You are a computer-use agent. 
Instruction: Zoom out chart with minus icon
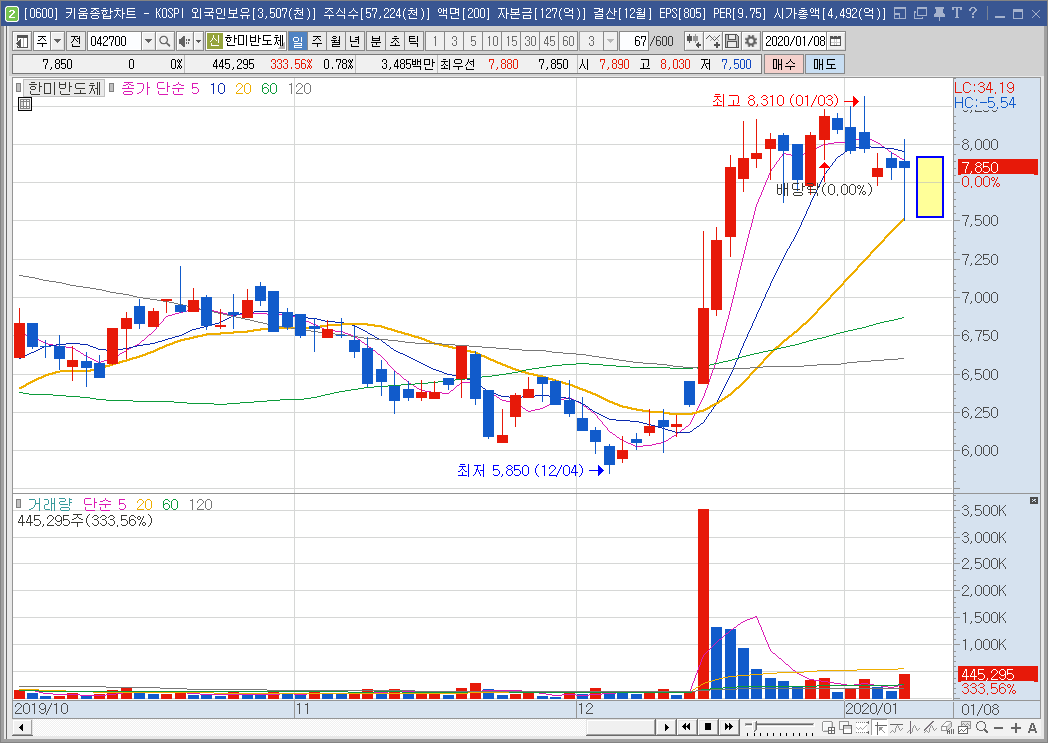pyautogui.click(x=999, y=728)
